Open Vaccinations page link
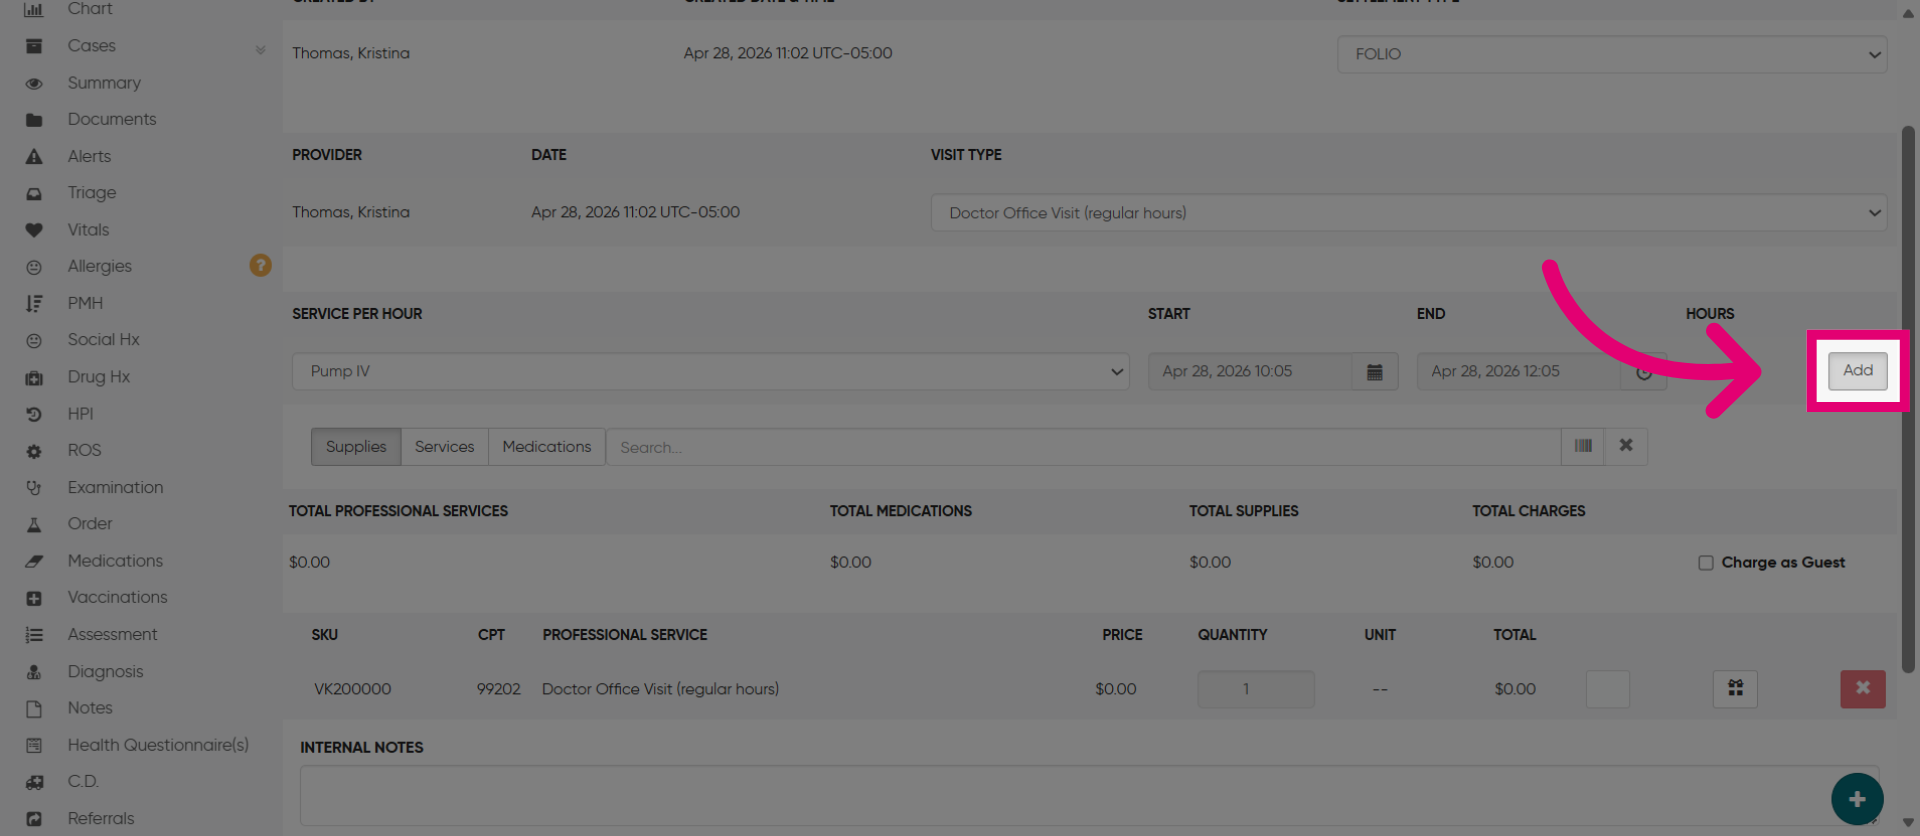The width and height of the screenshot is (1920, 836). click(x=117, y=597)
